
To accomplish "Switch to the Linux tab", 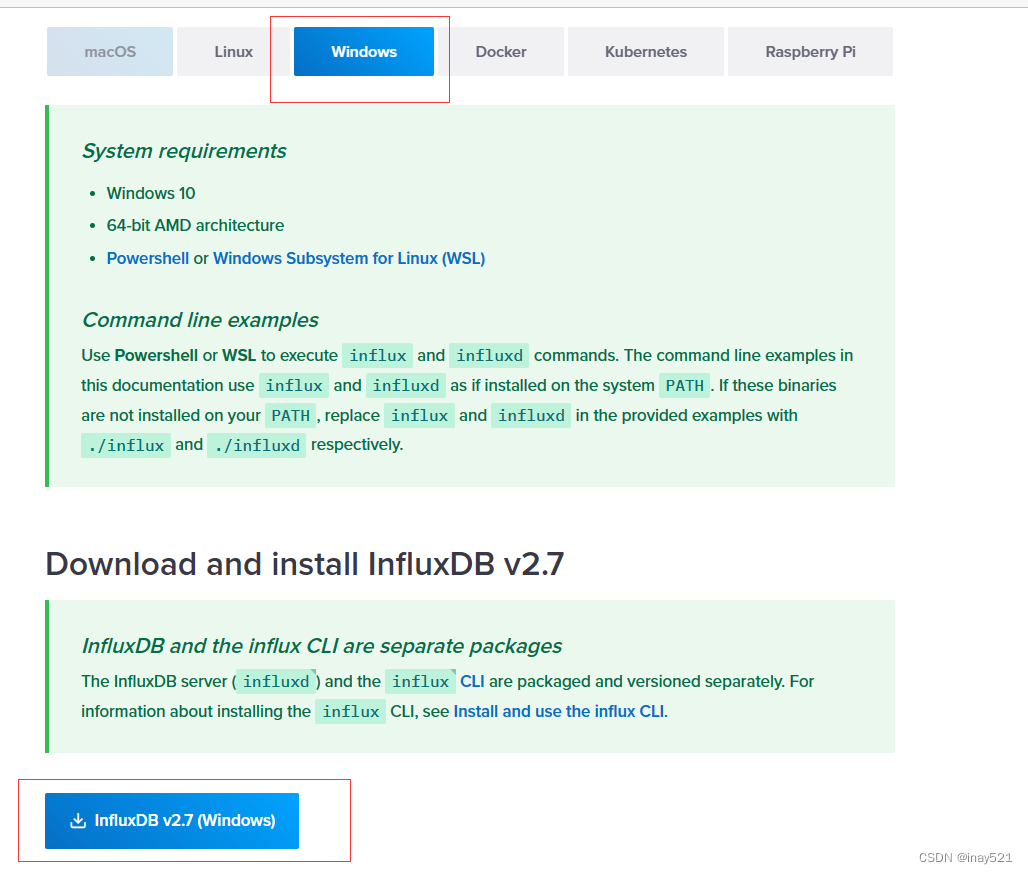I will pyautogui.click(x=233, y=52).
